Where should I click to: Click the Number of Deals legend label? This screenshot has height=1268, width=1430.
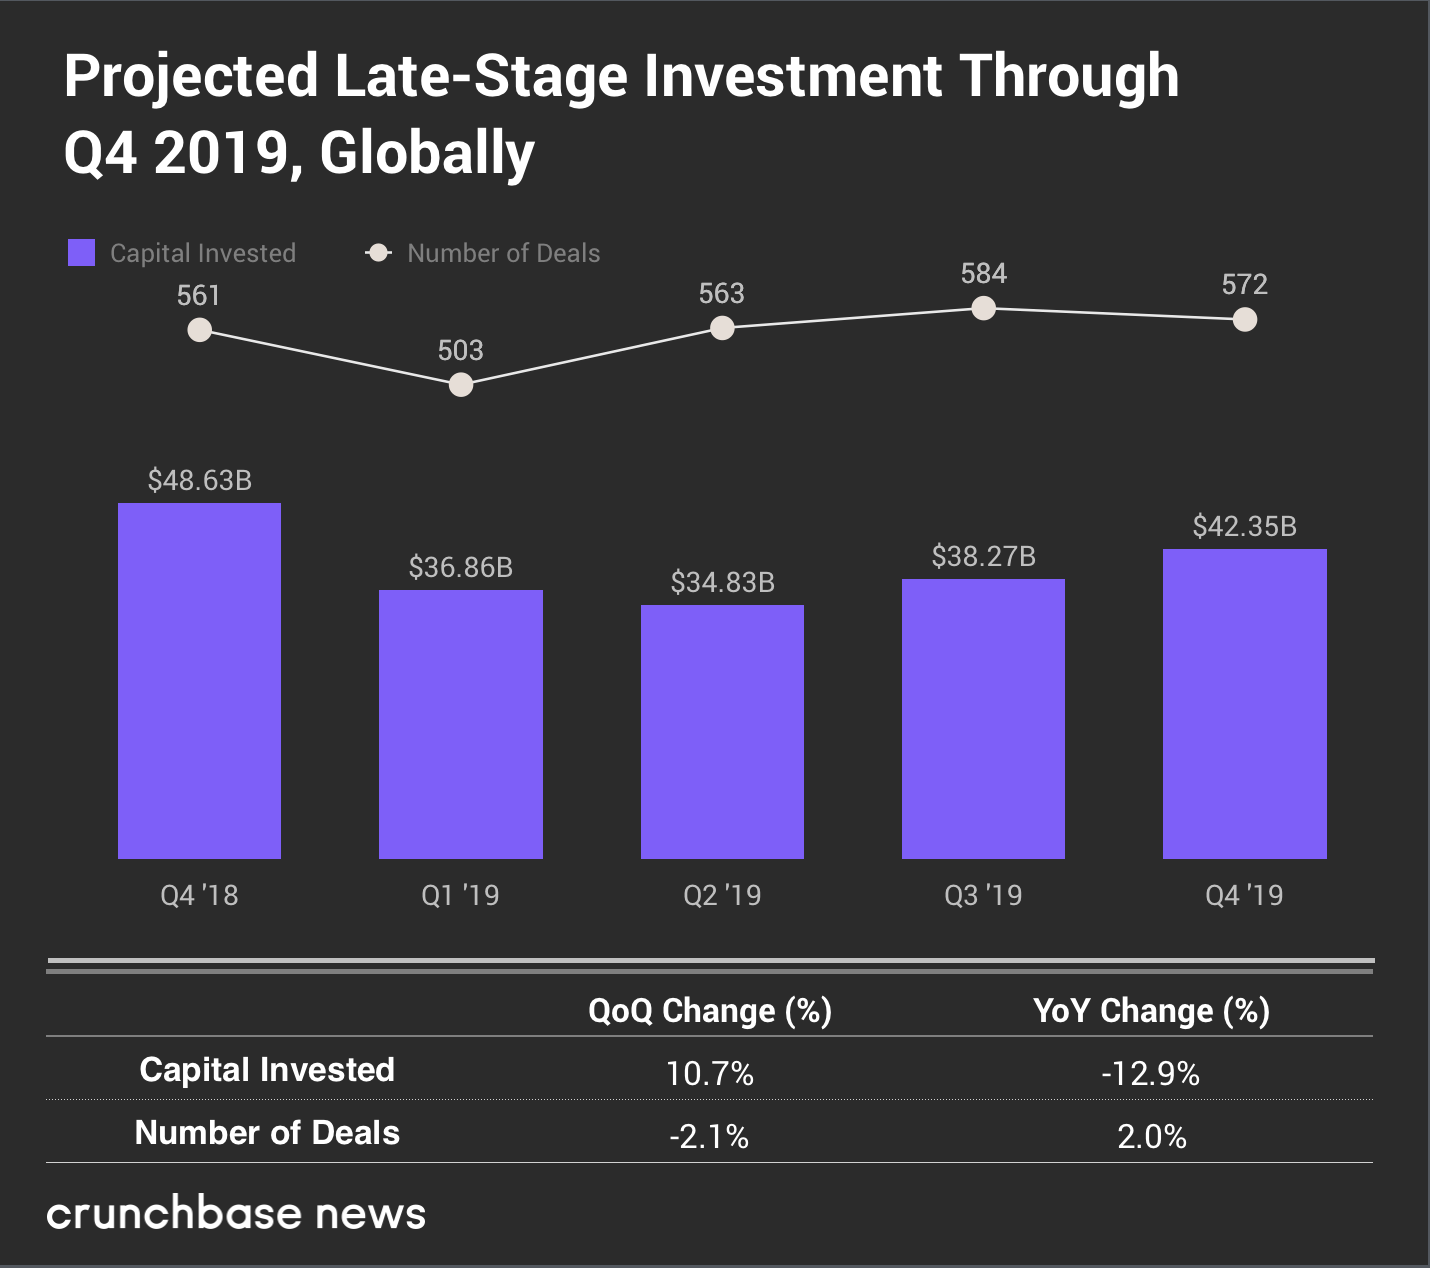[x=503, y=253]
